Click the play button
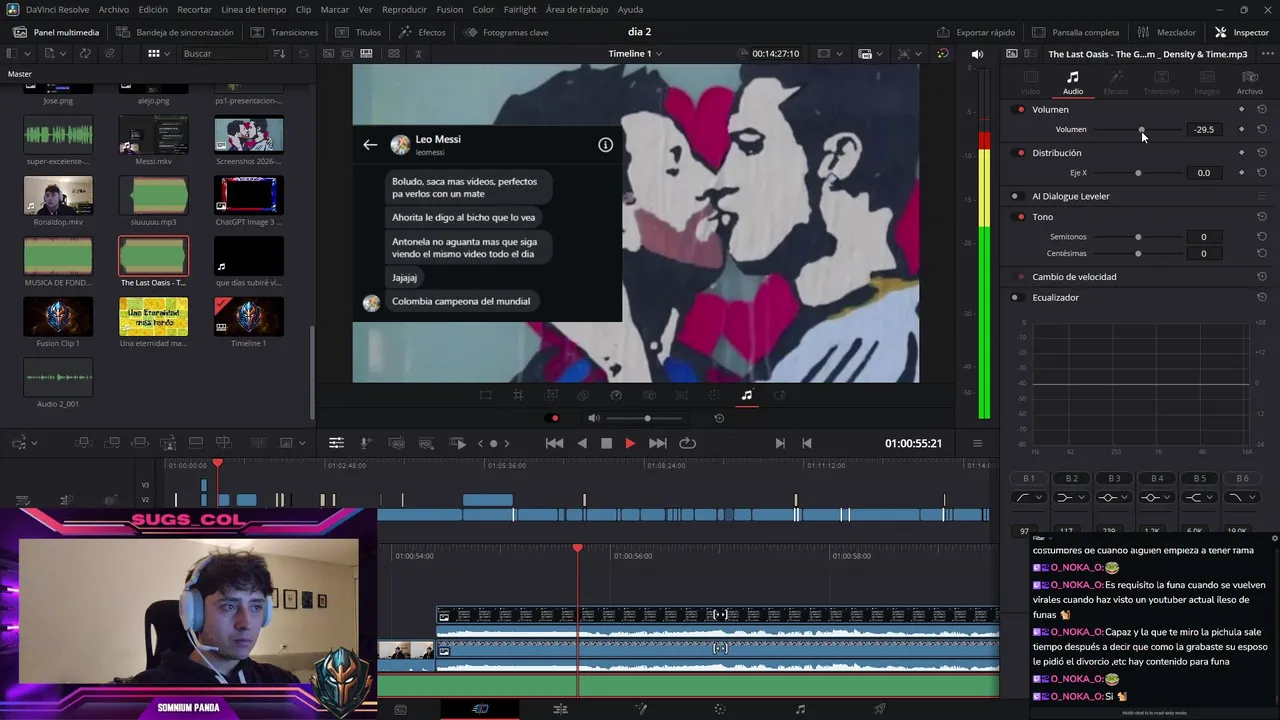The height and width of the screenshot is (720, 1280). (630, 443)
